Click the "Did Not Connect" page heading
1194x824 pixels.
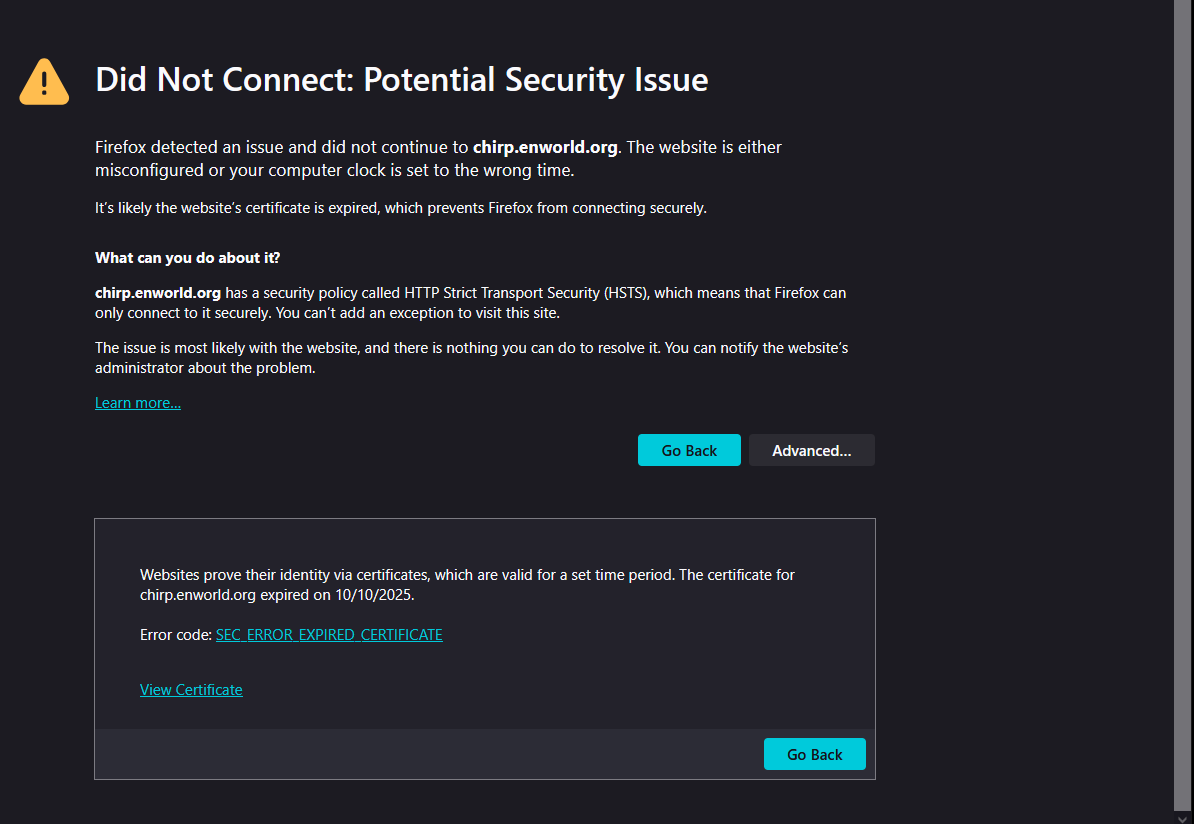401,80
